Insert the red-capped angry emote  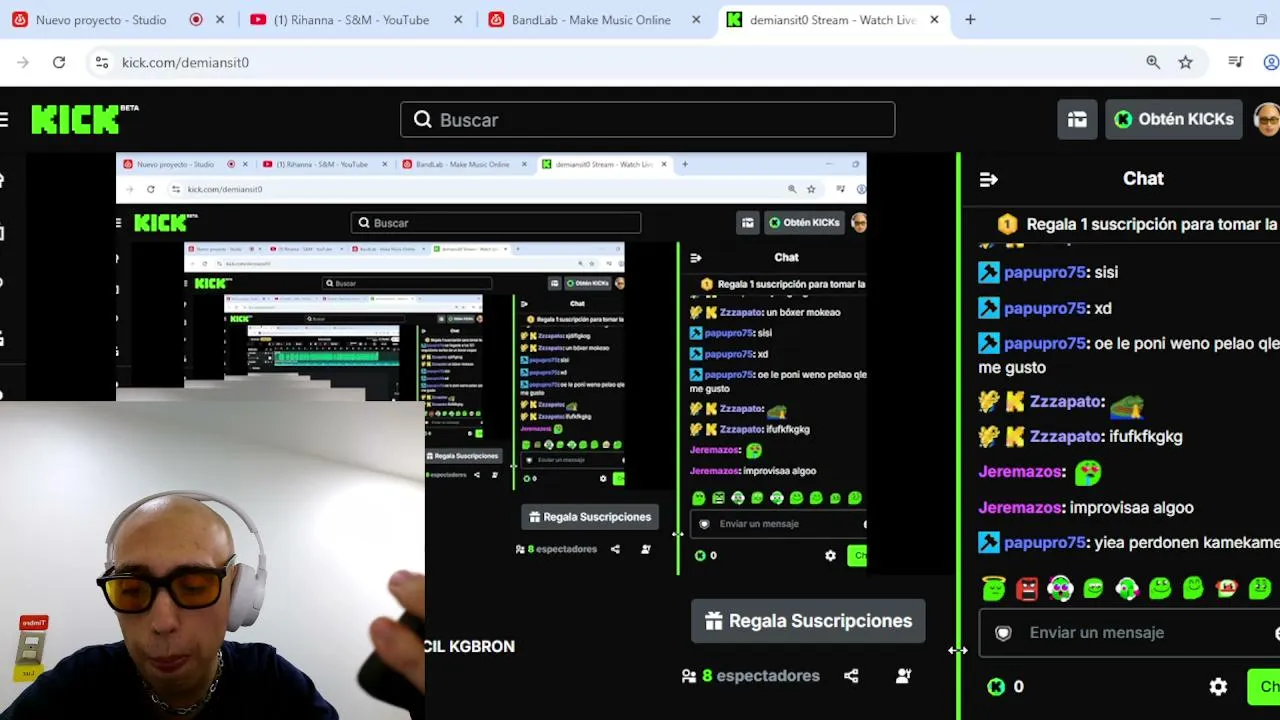click(x=1227, y=588)
